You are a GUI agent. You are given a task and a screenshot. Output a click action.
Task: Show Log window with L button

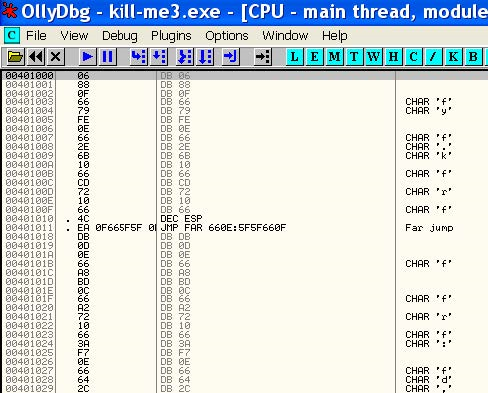pos(294,57)
